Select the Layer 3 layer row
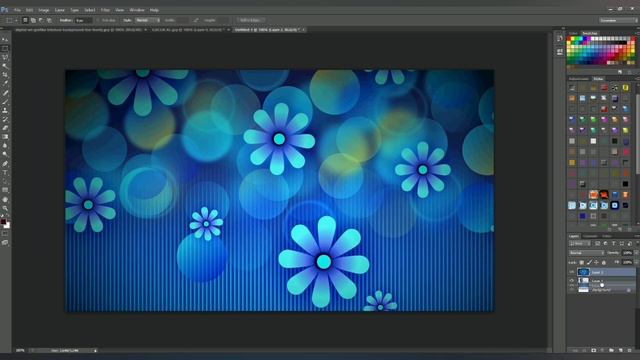Screen dimensions: 640x360 click(601, 272)
